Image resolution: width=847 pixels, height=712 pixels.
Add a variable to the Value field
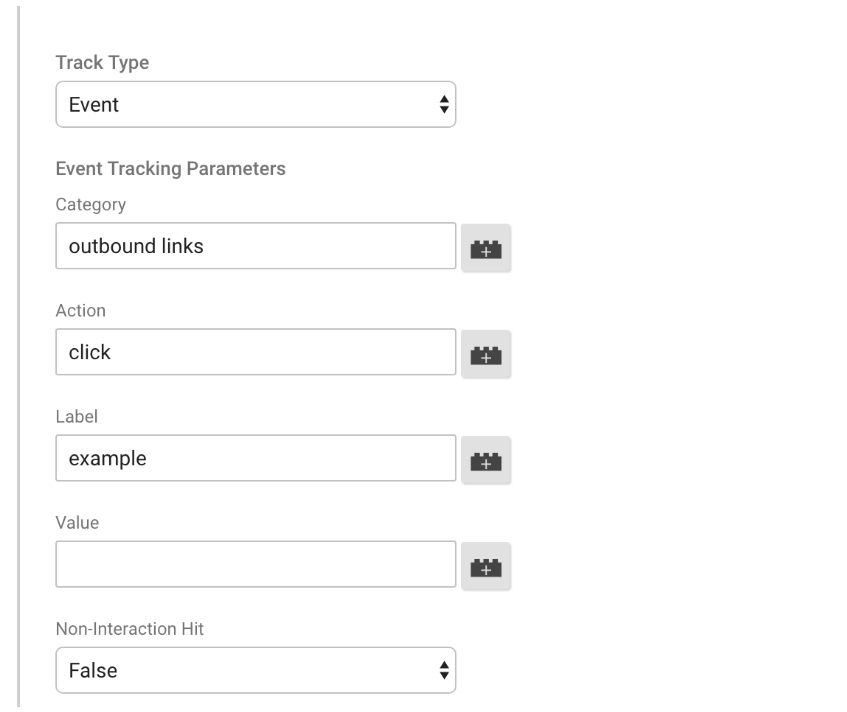click(486, 566)
